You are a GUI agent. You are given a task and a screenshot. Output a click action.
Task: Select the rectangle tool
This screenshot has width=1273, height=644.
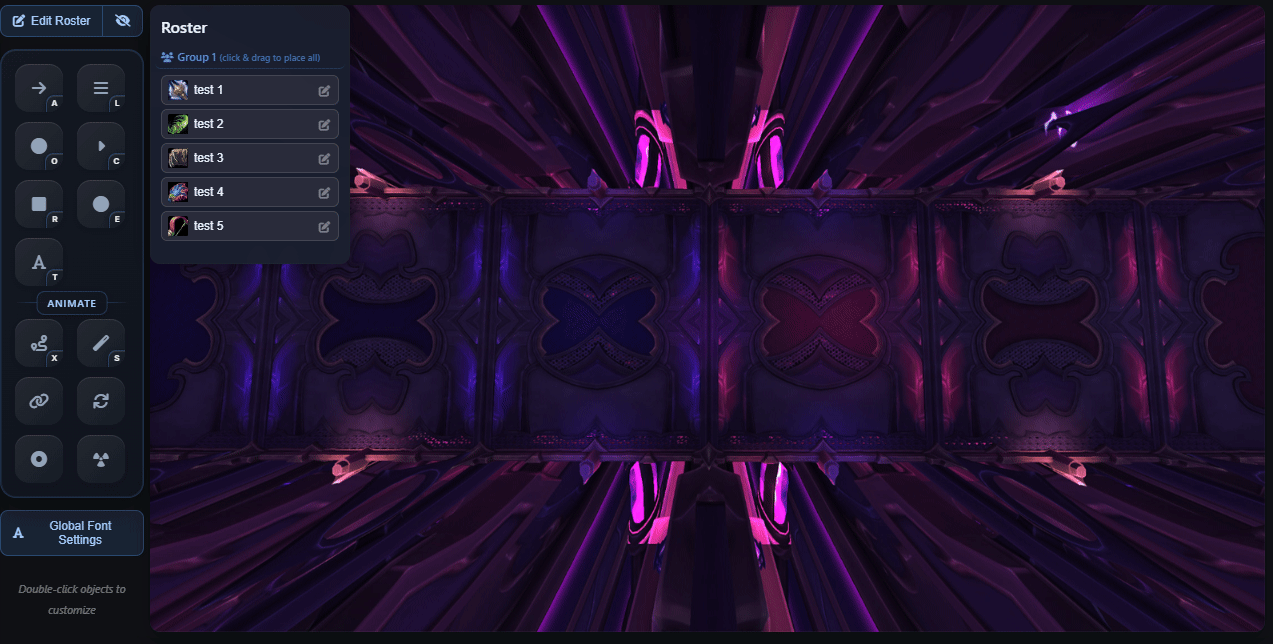point(39,204)
